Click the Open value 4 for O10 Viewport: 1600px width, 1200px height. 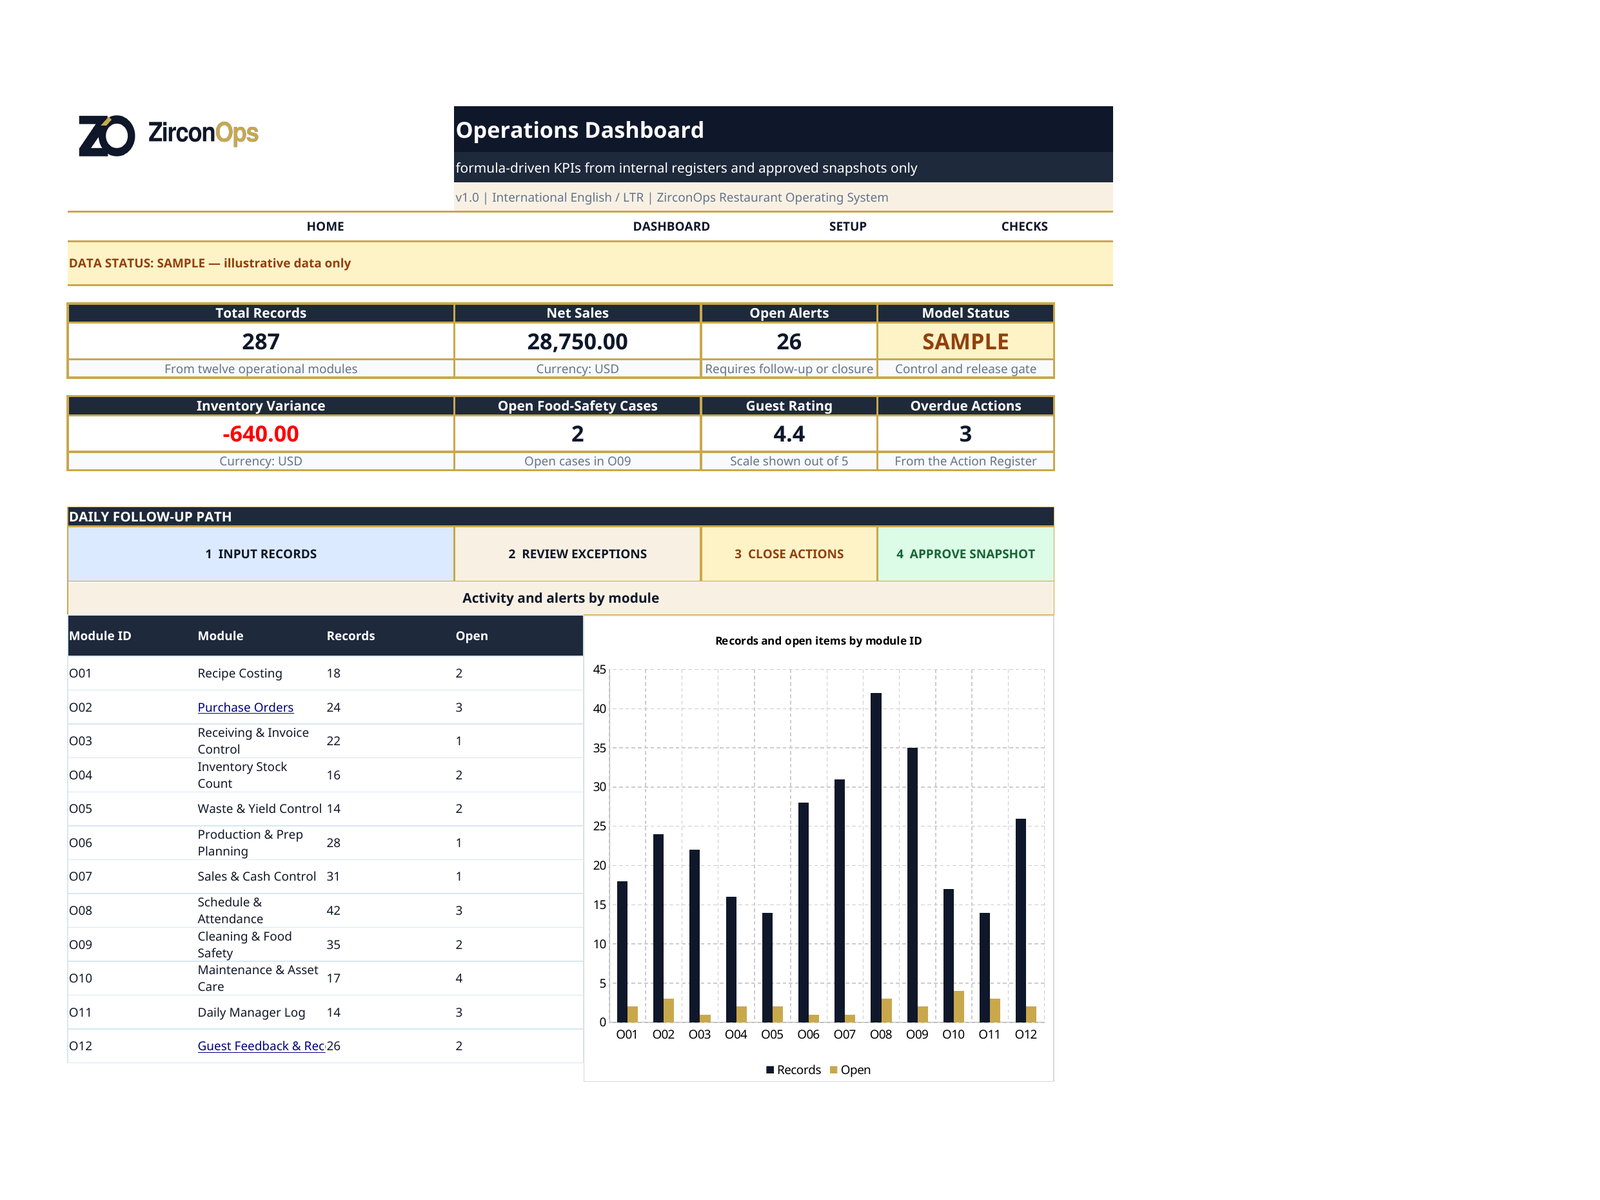tap(459, 979)
